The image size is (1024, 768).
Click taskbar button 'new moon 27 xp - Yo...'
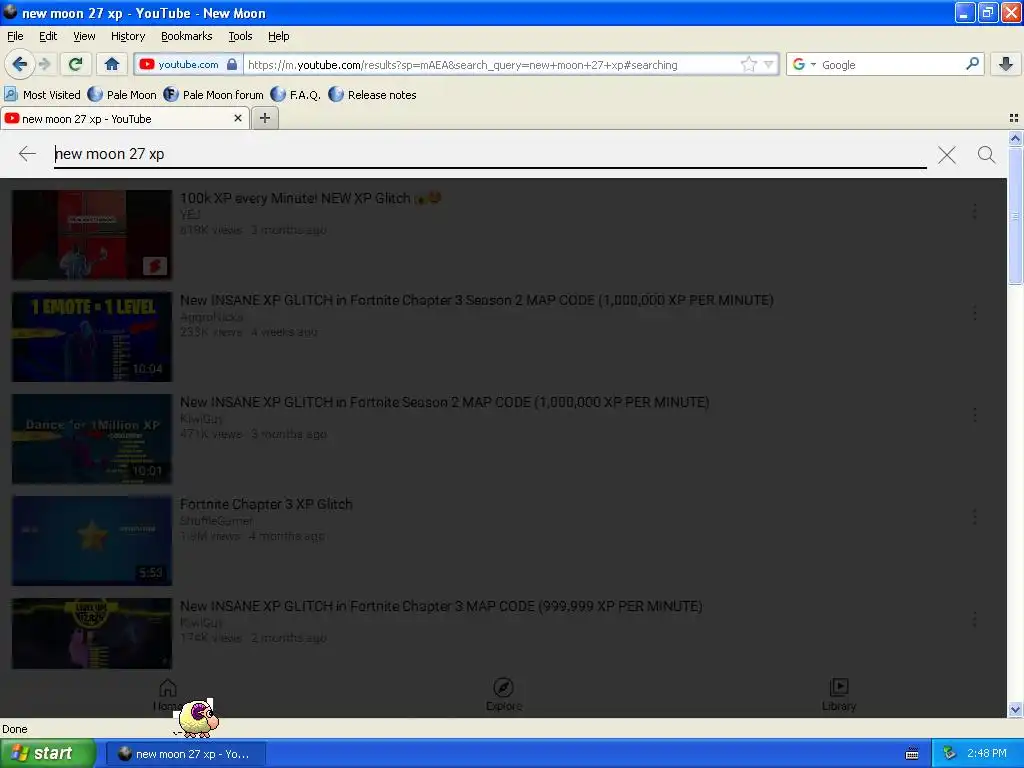[x=185, y=754]
